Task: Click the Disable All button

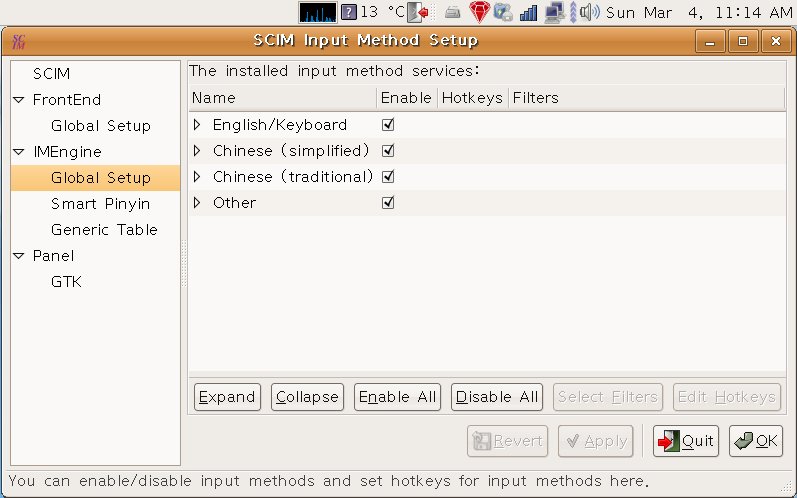Action: pos(497,397)
